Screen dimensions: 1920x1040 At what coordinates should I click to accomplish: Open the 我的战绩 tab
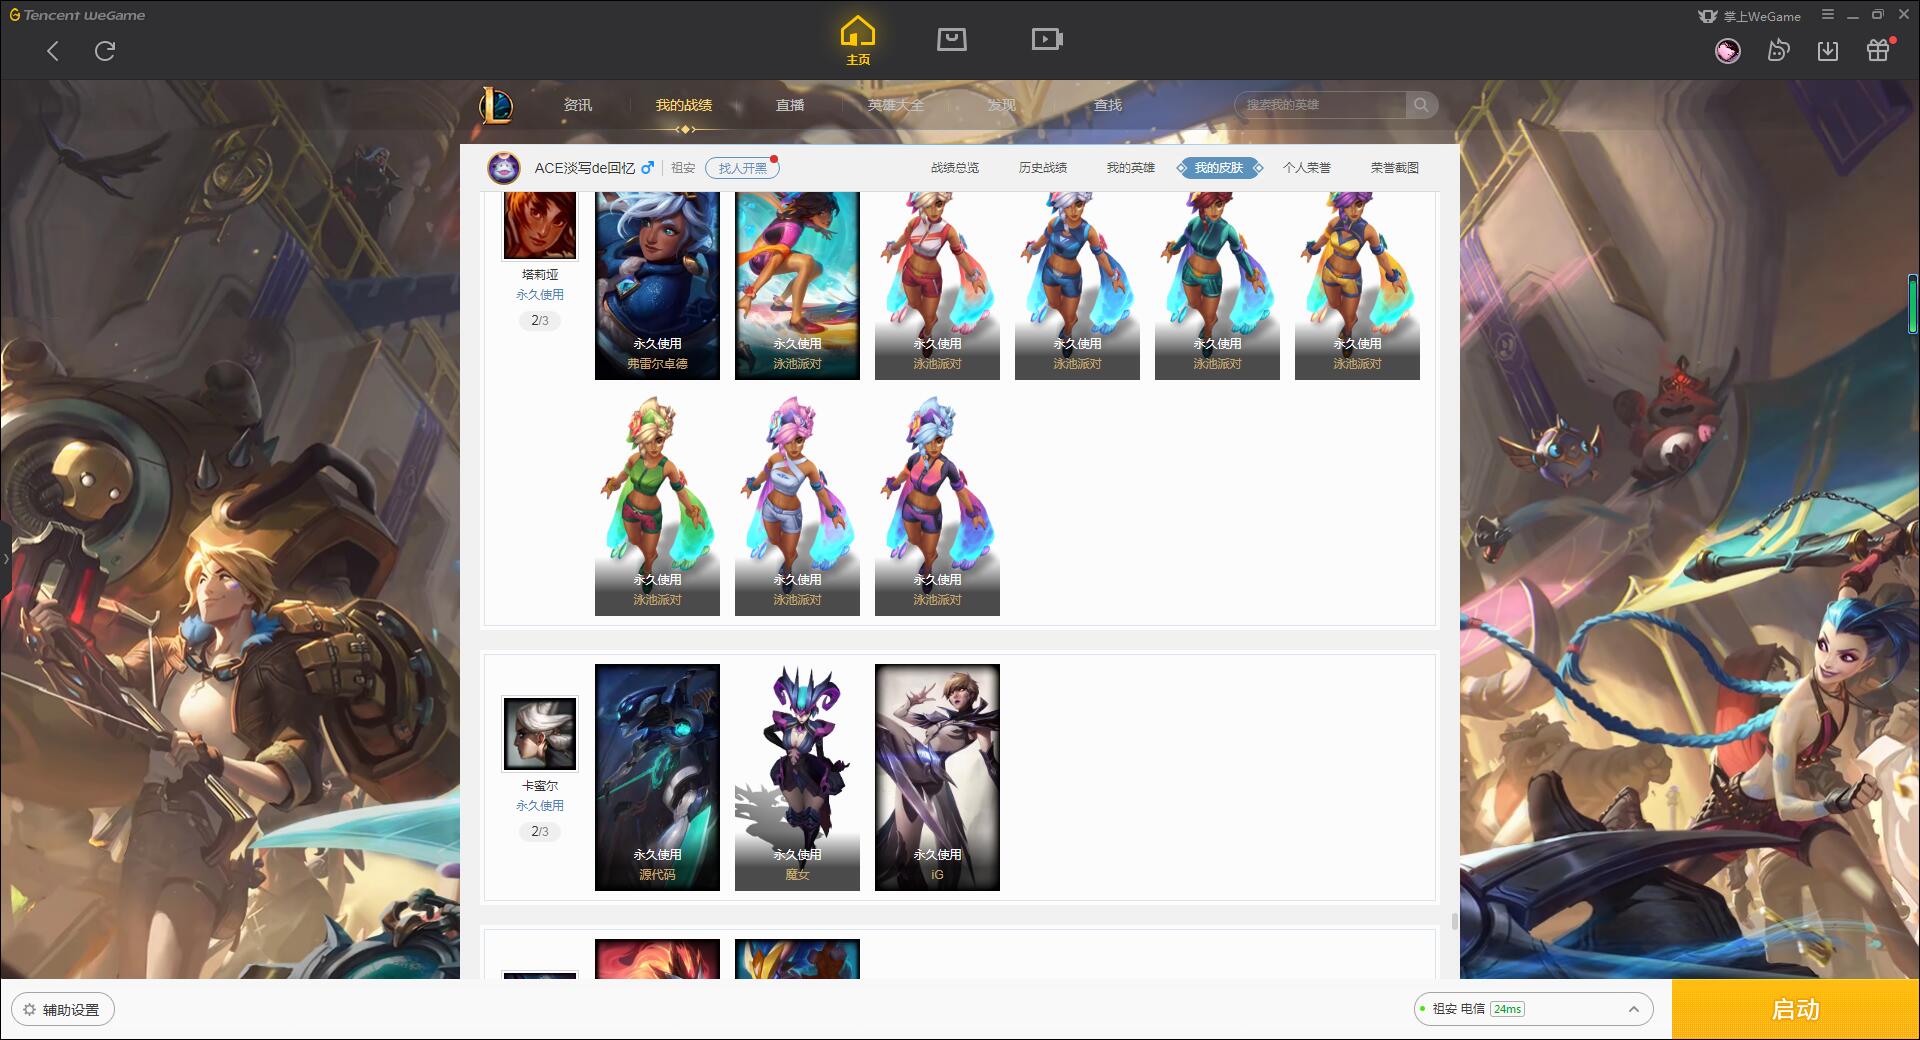click(684, 105)
